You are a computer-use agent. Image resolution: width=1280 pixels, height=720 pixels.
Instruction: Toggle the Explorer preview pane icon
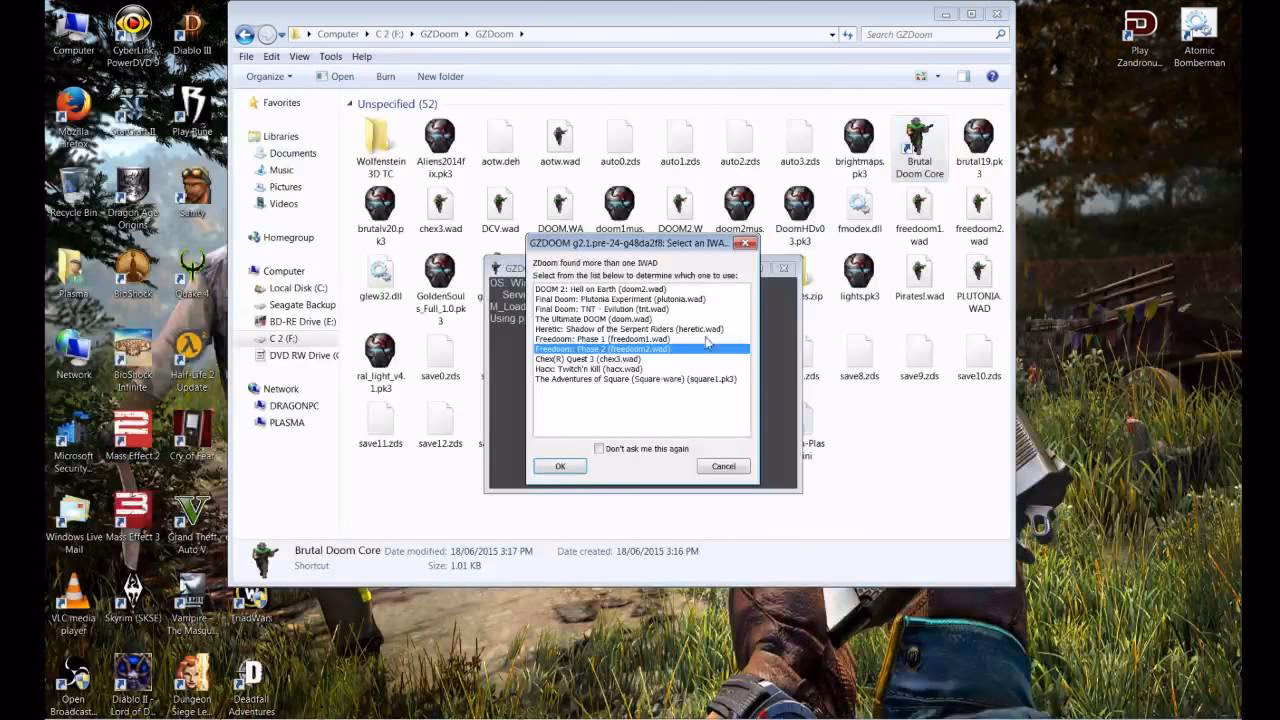coord(963,76)
